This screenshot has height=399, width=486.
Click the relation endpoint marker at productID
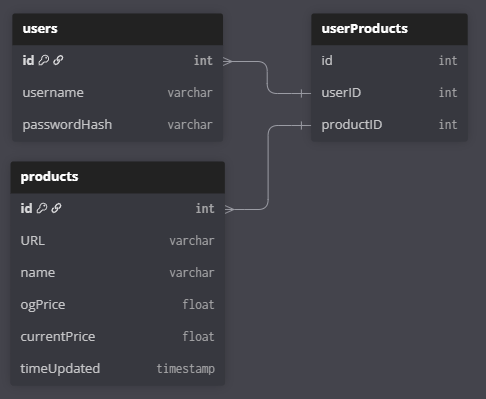301,125
